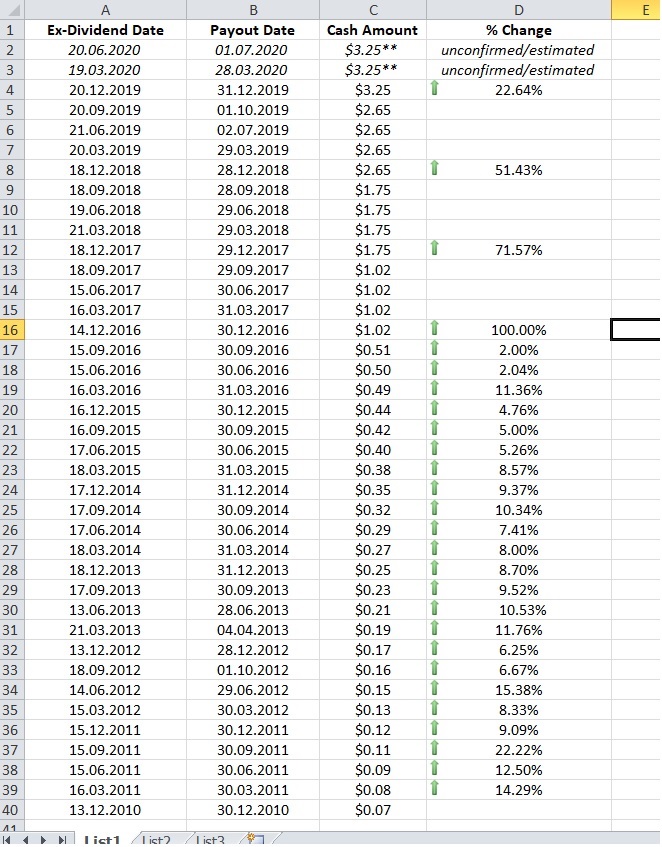Viewport: 662px width, 847px height.
Task: Select column D header
Action: 518,10
